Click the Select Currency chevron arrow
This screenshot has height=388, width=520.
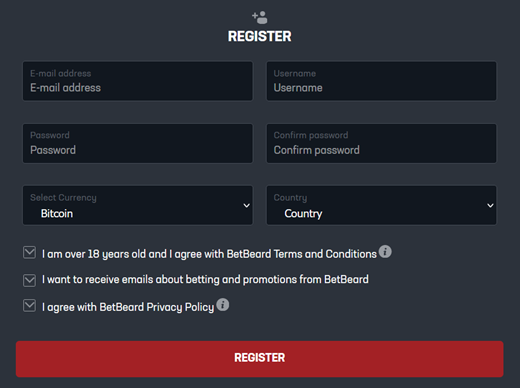pyautogui.click(x=246, y=205)
